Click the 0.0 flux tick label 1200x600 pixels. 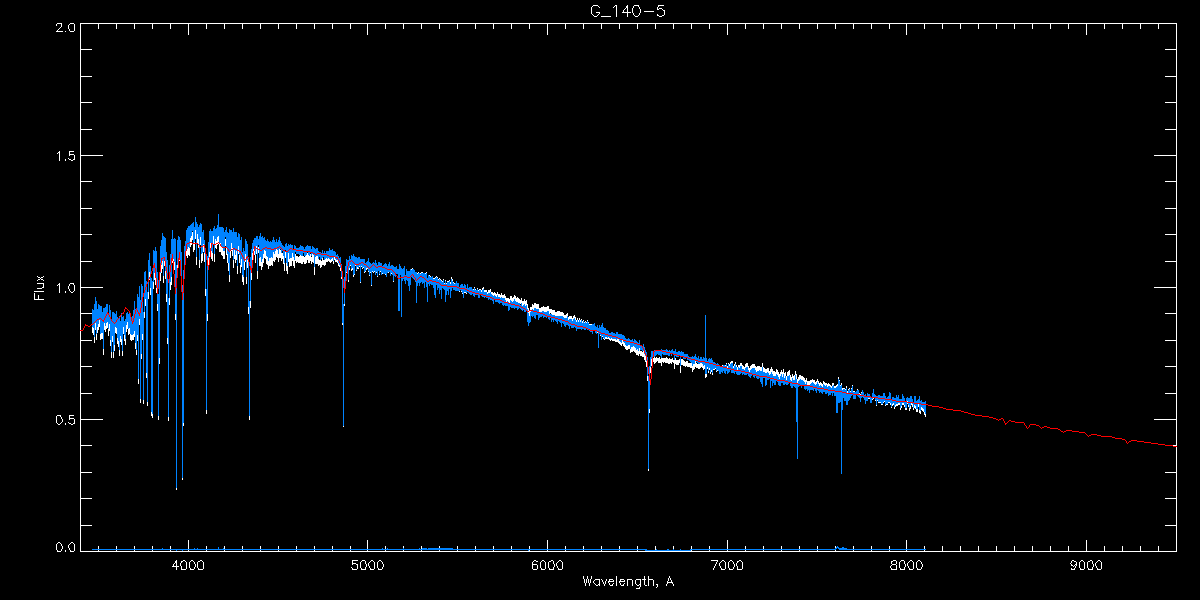[x=65, y=547]
